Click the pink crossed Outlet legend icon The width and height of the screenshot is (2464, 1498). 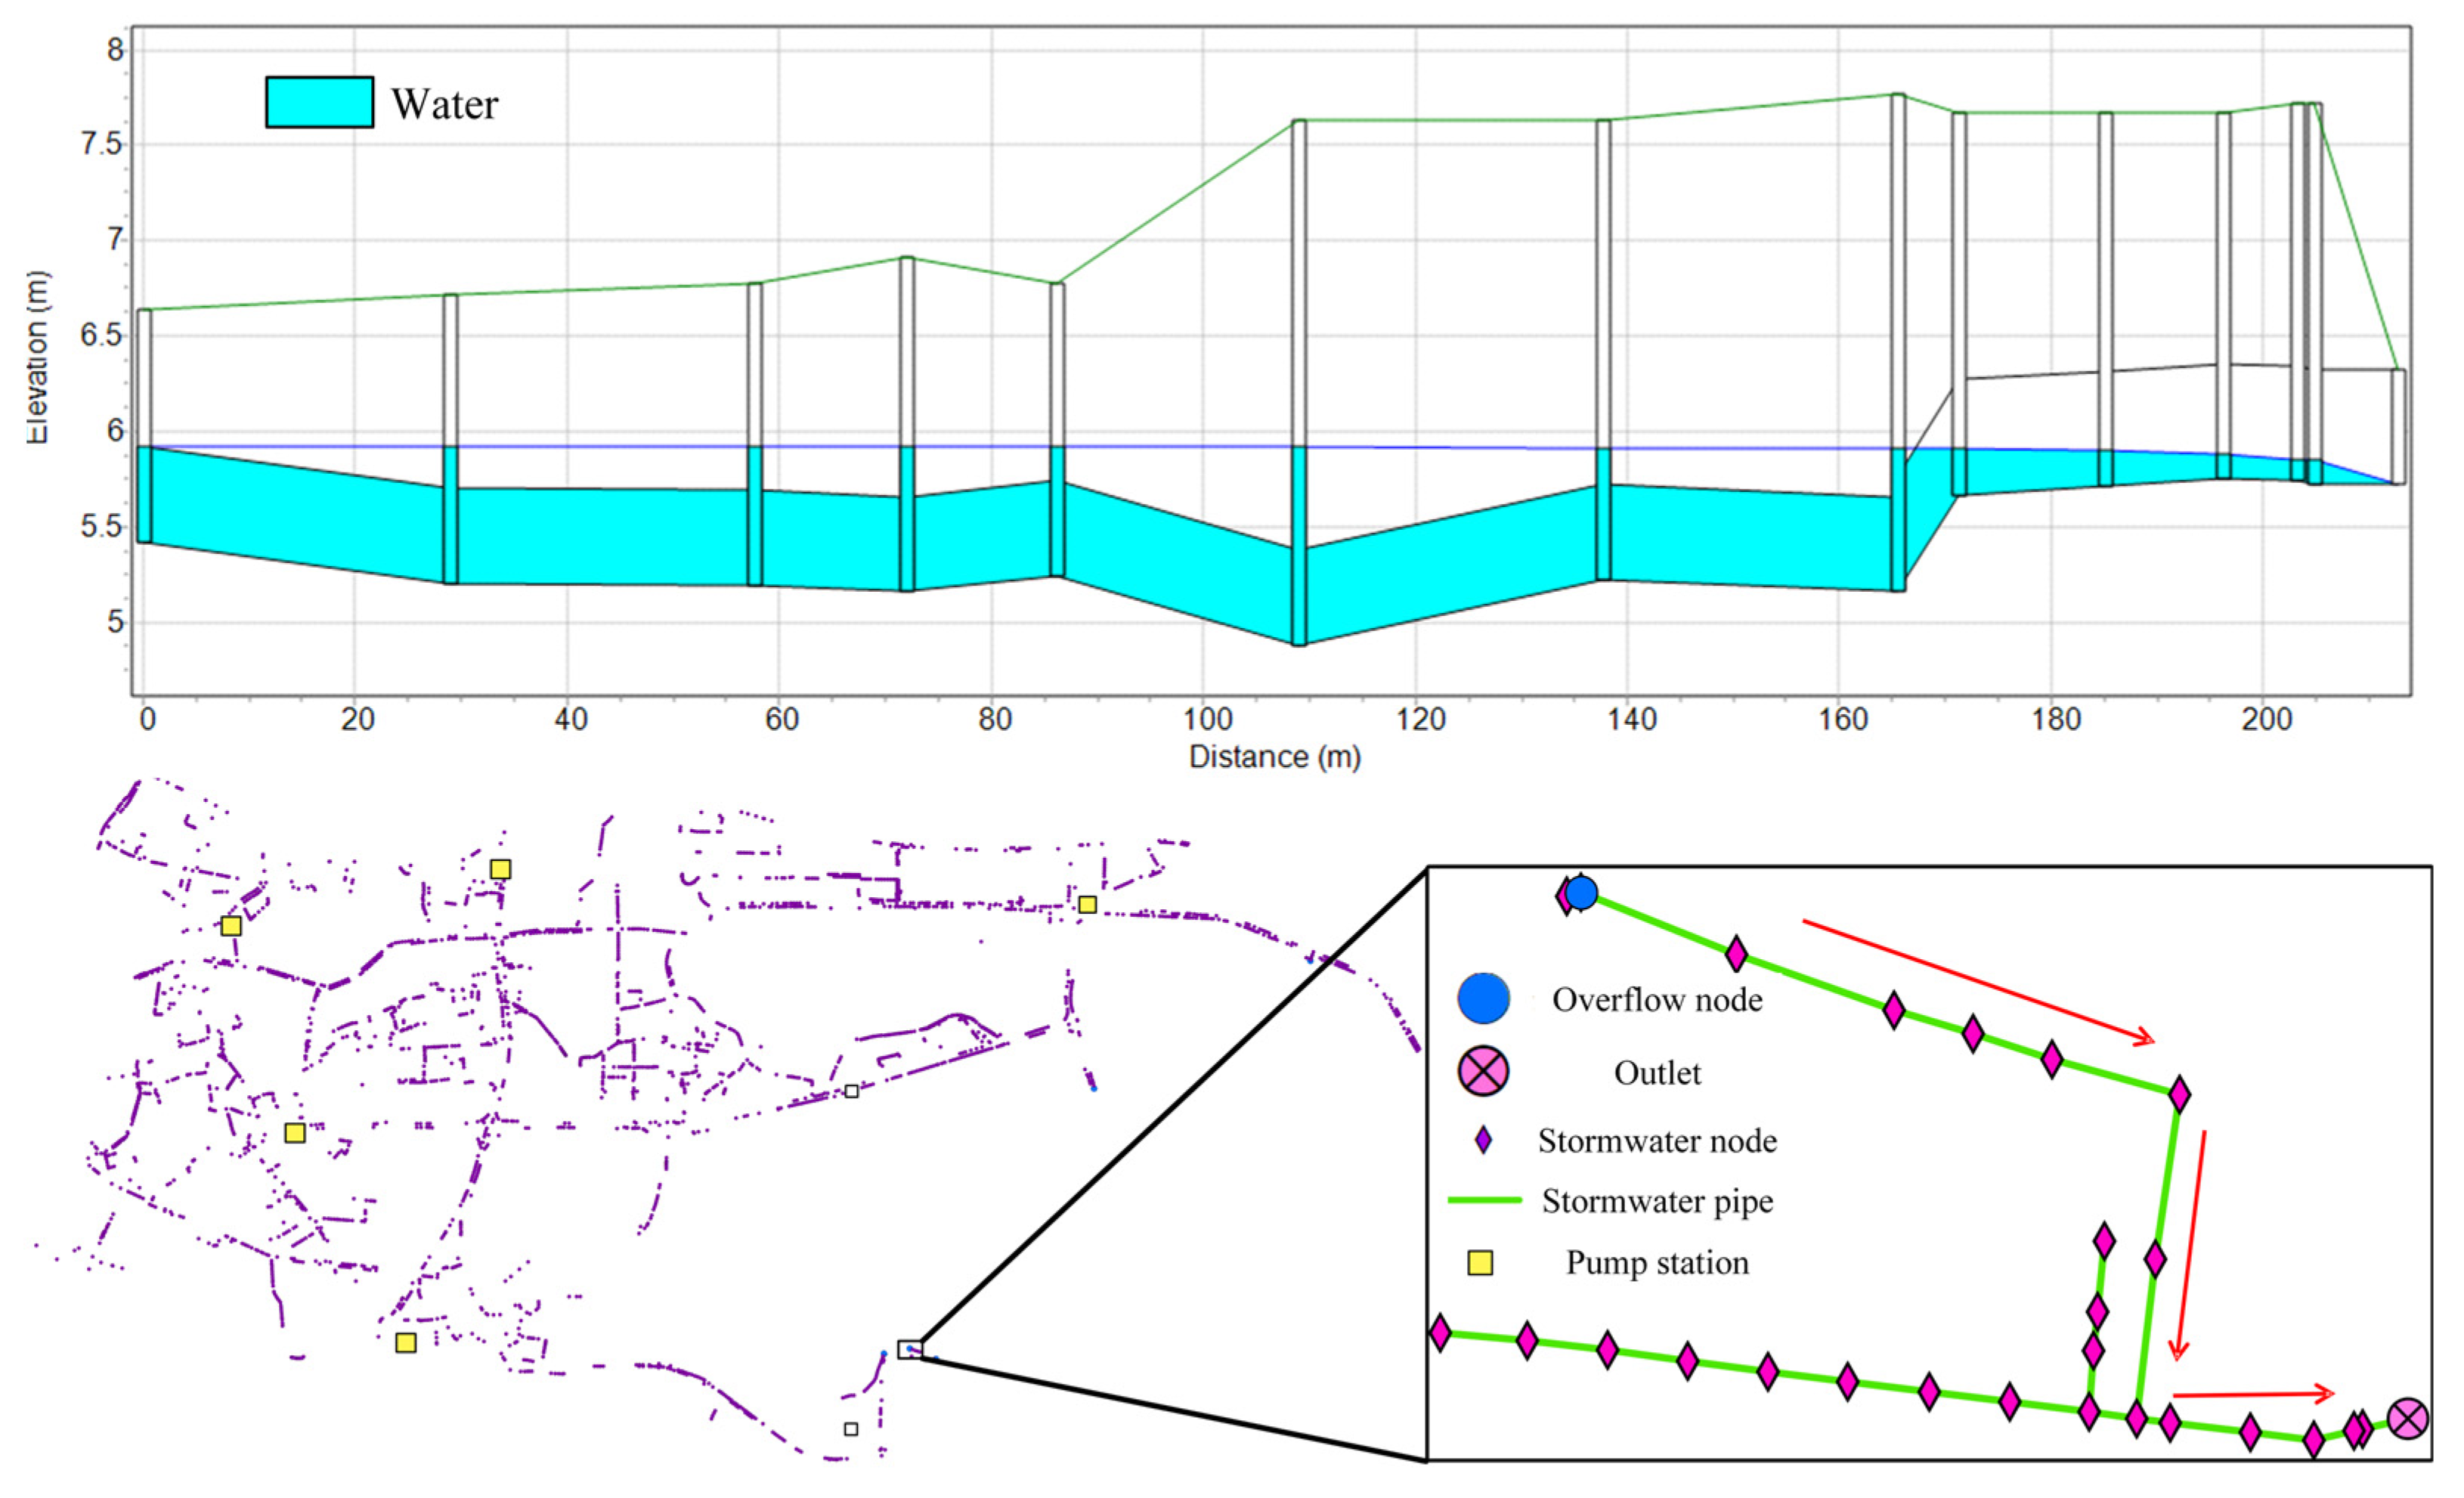(1483, 1071)
